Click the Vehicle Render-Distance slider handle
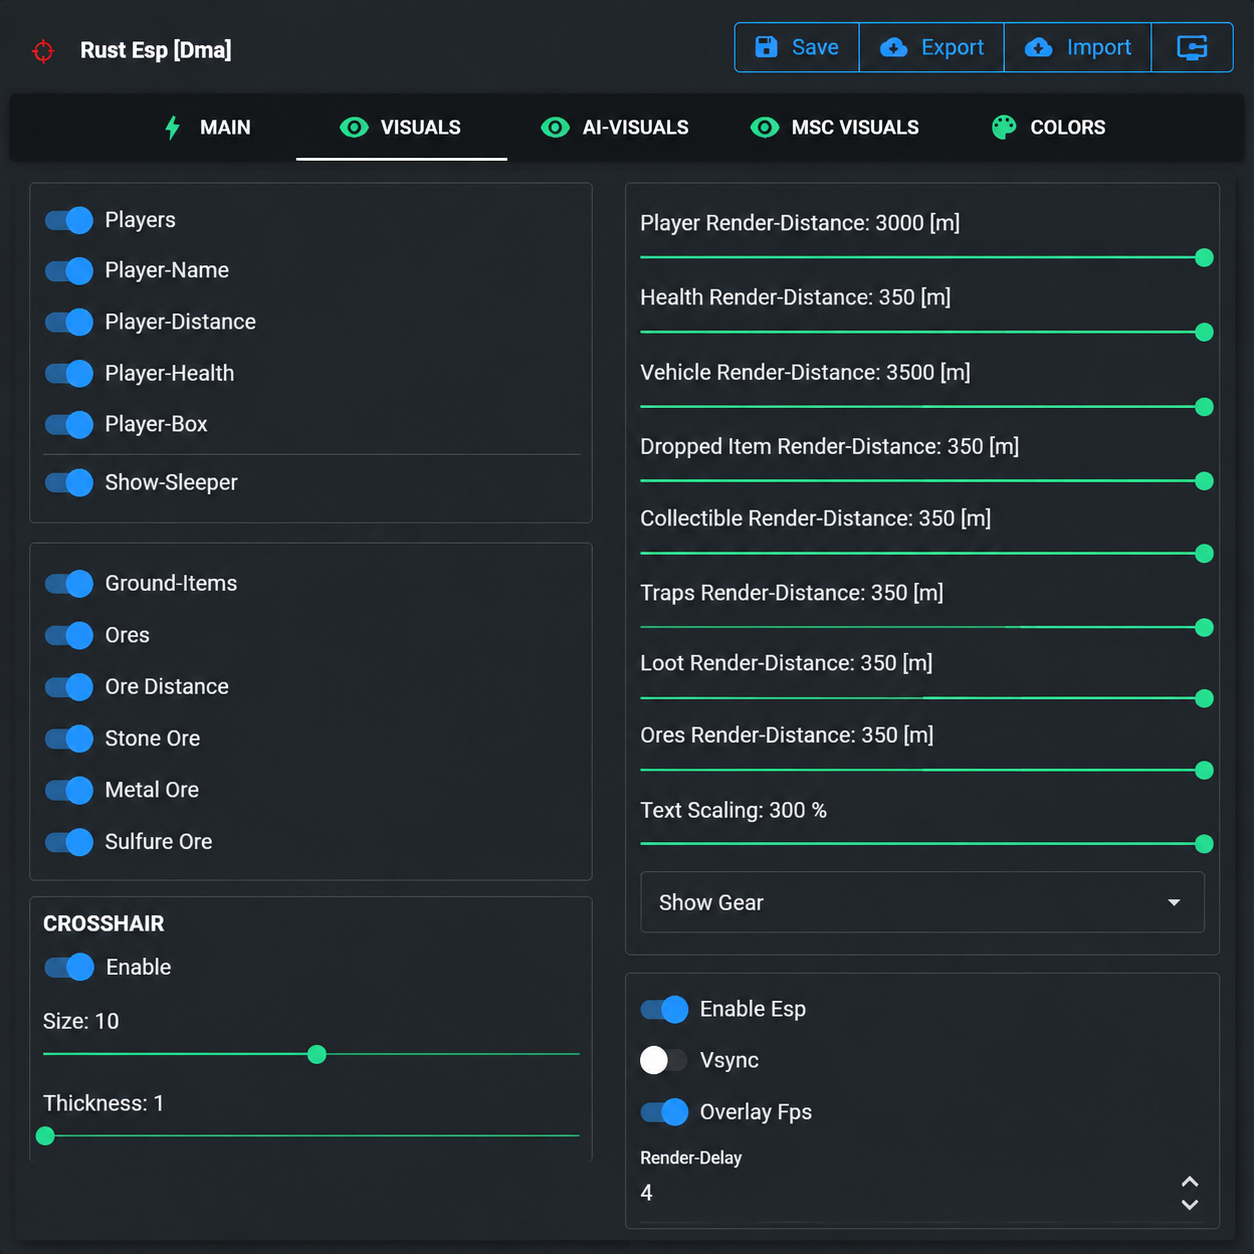This screenshot has height=1254, width=1254. pos(1204,407)
